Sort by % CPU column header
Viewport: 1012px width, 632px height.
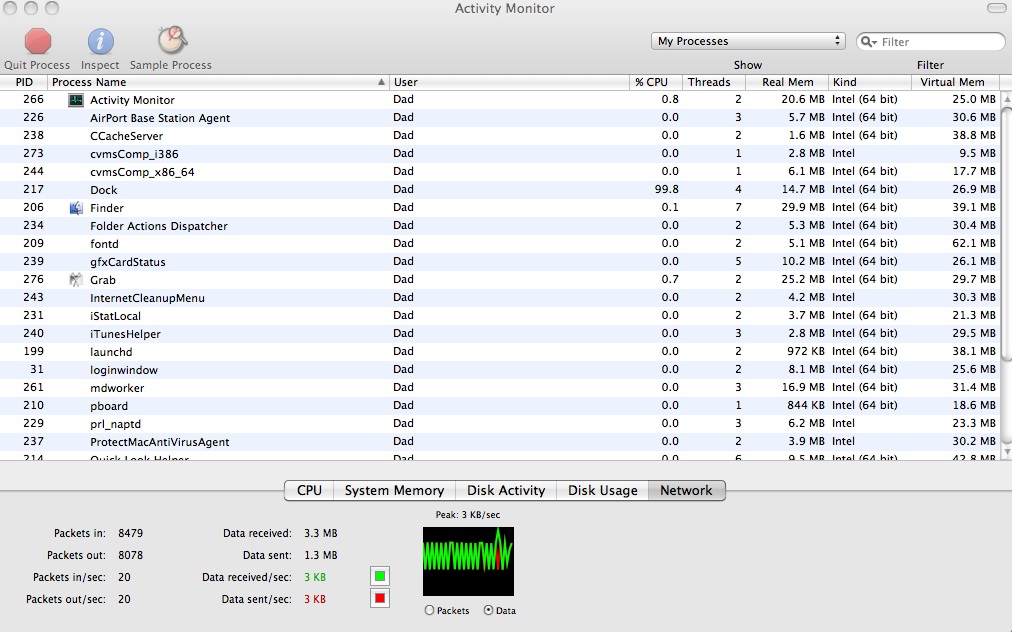point(655,82)
